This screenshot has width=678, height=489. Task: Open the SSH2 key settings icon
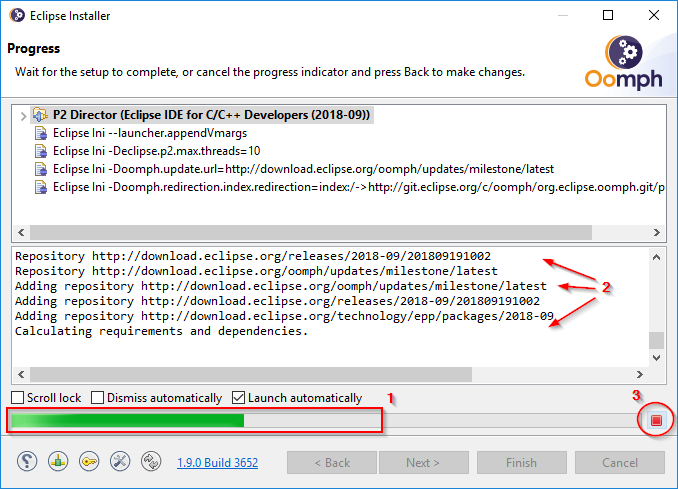[89, 462]
